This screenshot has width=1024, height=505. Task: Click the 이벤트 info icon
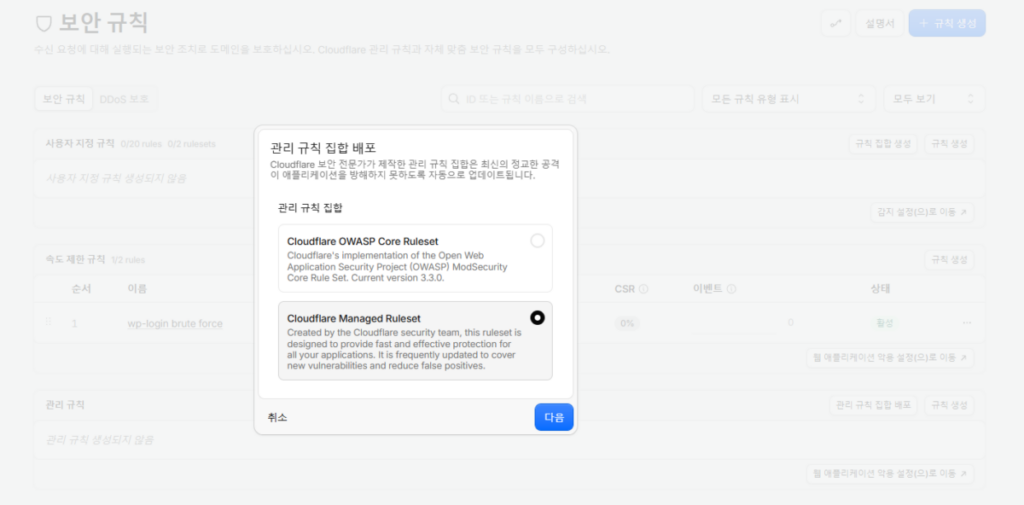[731, 289]
